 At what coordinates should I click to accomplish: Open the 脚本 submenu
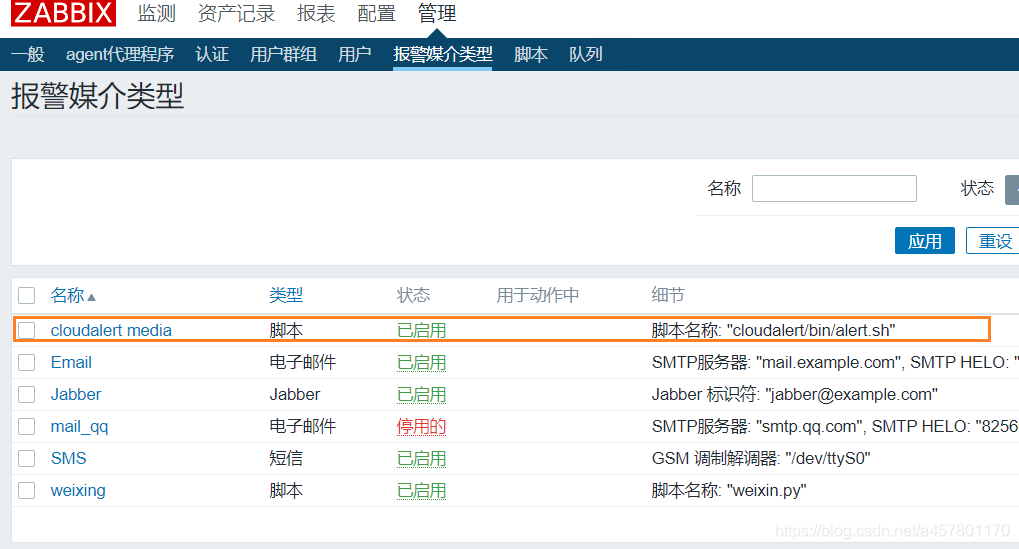(530, 55)
